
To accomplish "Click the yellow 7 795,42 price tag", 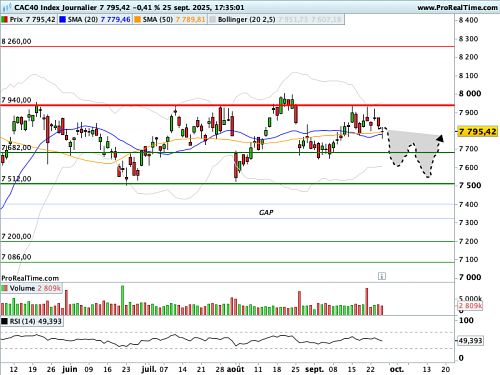I will (477, 132).
